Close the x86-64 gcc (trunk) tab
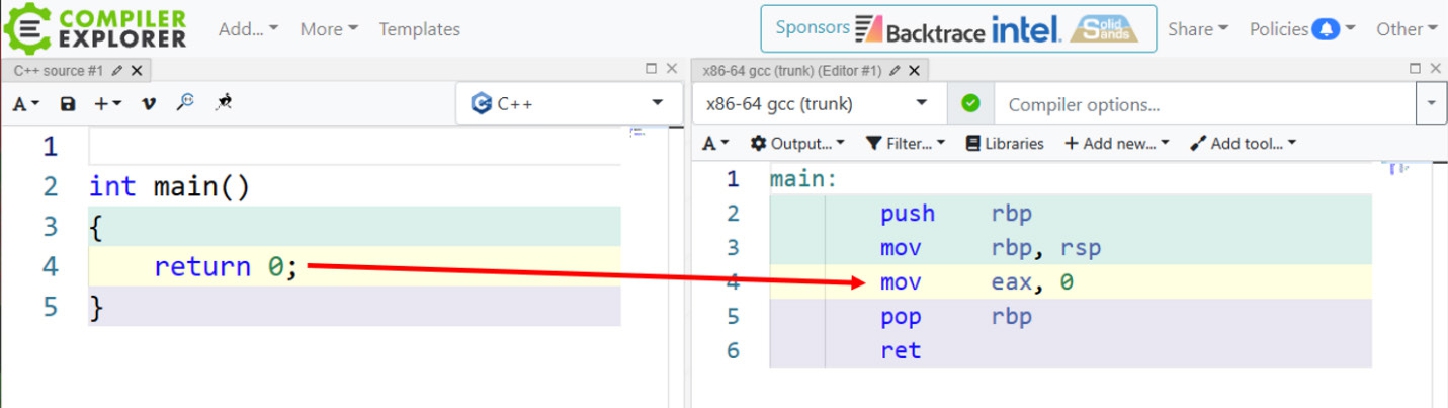The width and height of the screenshot is (1448, 408). click(x=914, y=71)
